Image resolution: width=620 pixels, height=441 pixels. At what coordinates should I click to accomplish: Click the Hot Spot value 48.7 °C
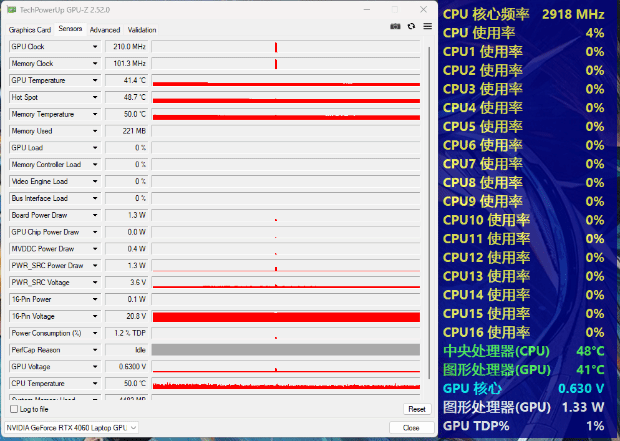(127, 97)
